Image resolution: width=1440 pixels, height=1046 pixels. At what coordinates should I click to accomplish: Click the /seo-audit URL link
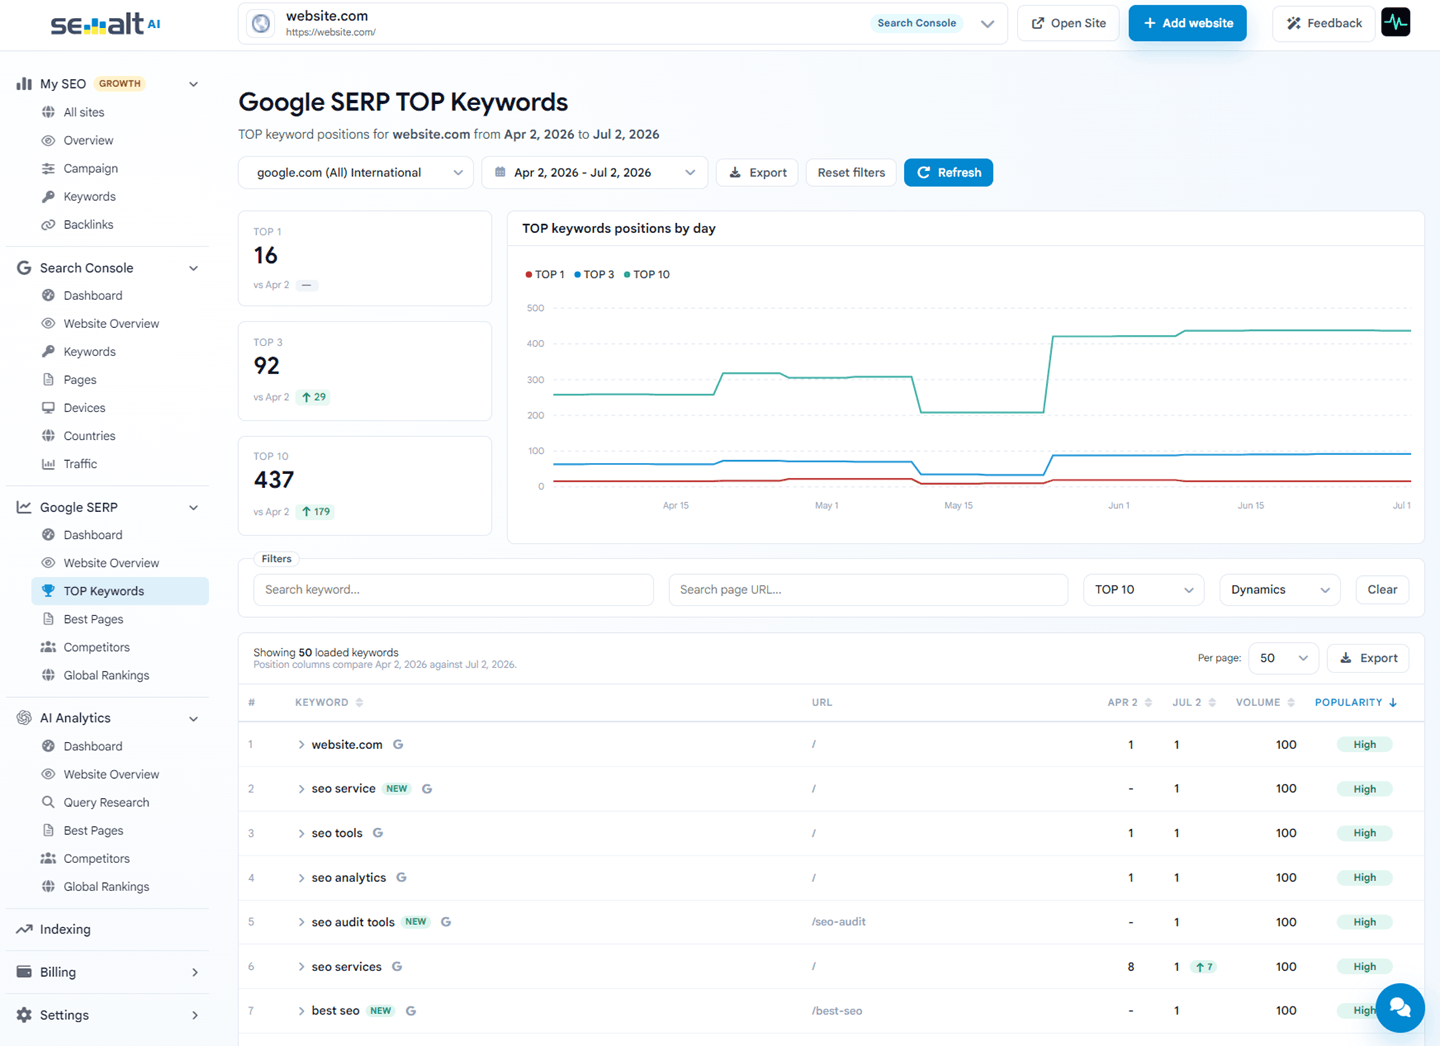click(838, 922)
